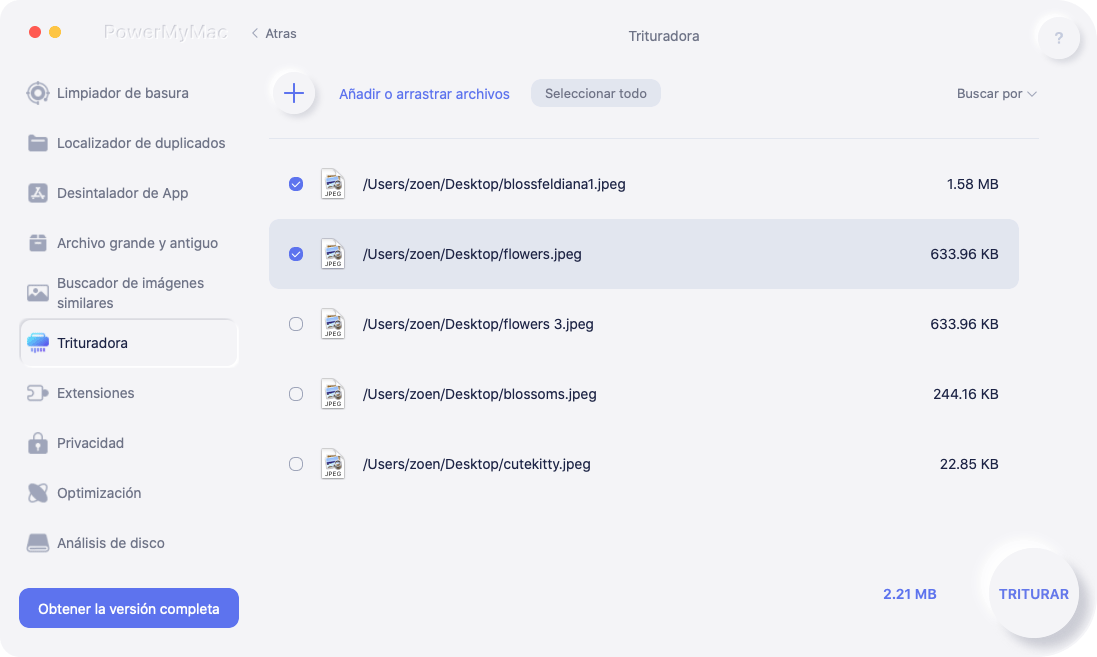Open Buscador de imágenes similares section
The image size is (1097, 657).
coord(130,293)
